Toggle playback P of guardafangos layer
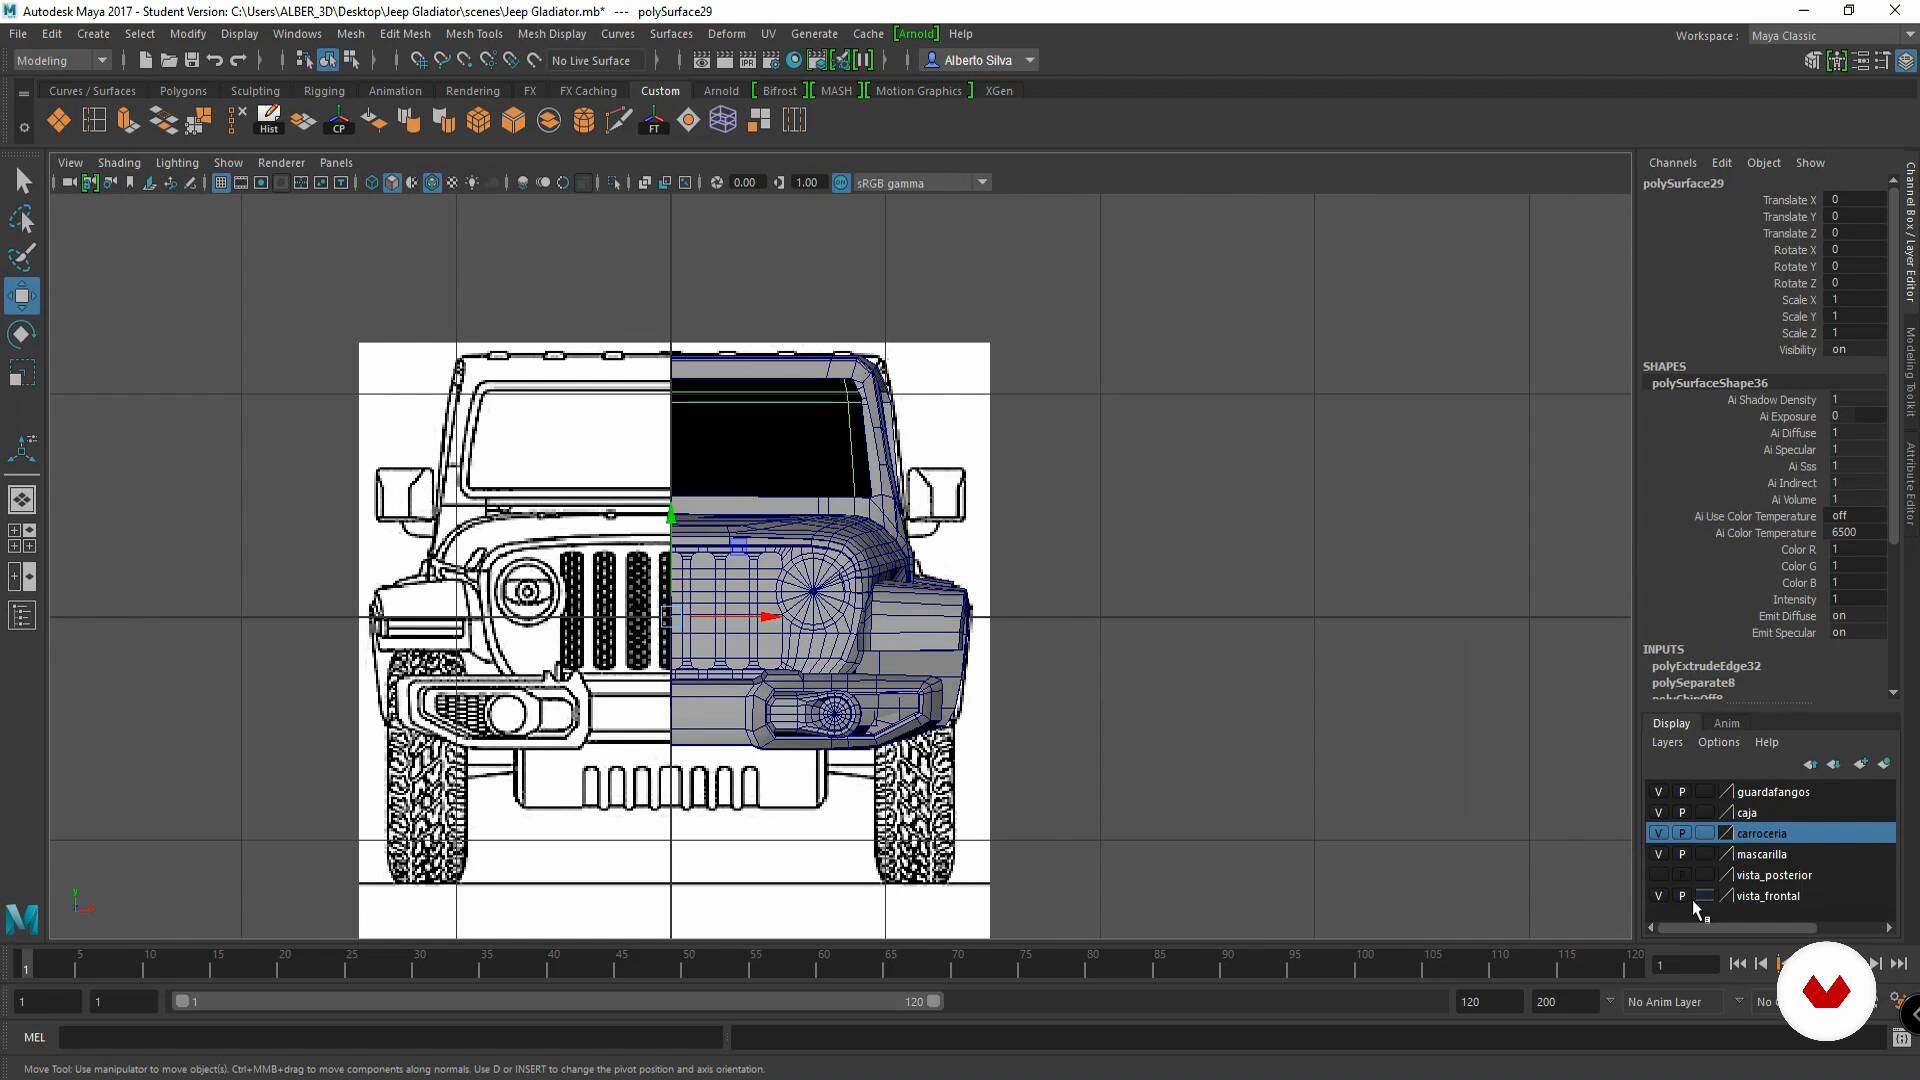This screenshot has width=1920, height=1080. pyautogui.click(x=1682, y=792)
